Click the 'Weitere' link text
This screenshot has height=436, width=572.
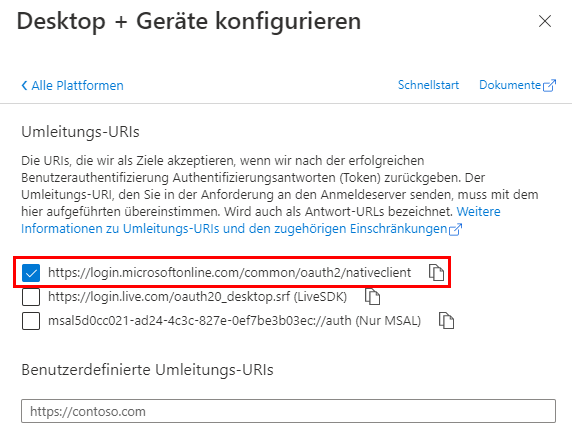pyautogui.click(x=479, y=211)
